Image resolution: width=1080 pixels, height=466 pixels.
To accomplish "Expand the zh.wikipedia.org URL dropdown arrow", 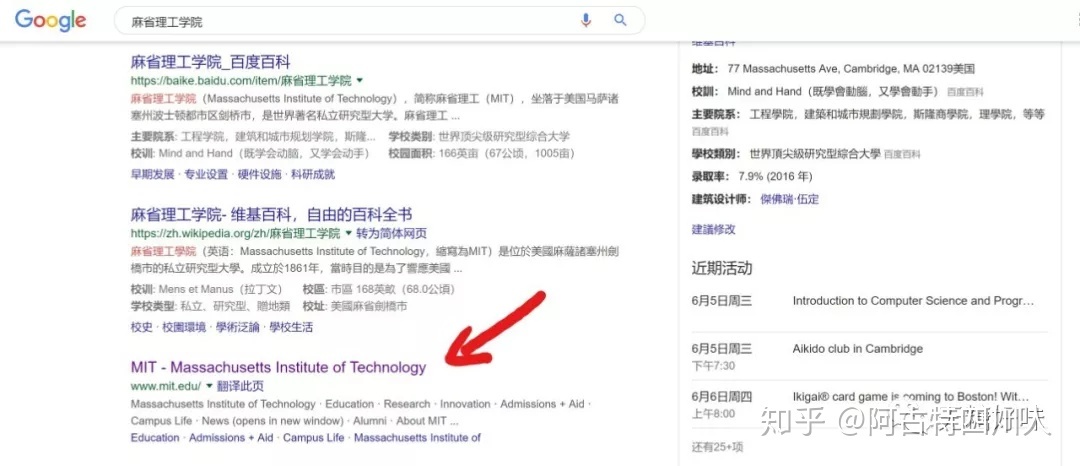I will [x=348, y=233].
